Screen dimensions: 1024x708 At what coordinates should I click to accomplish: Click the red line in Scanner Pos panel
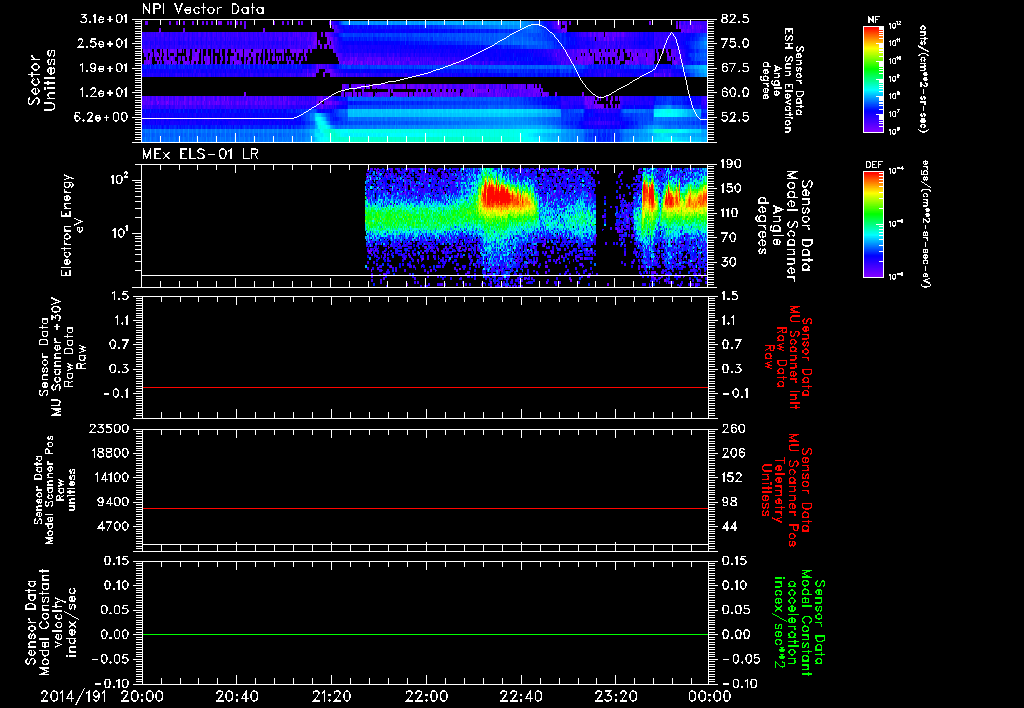click(425, 508)
